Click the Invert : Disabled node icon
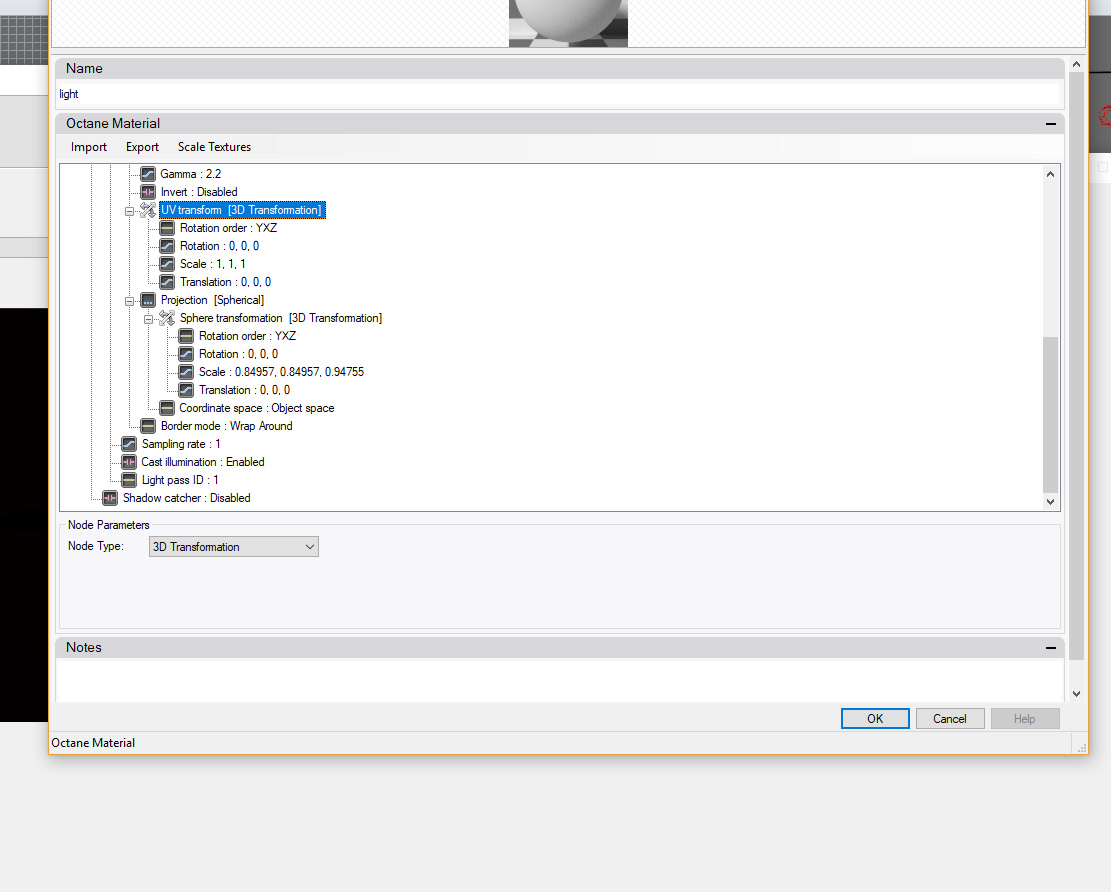Screen dimensions: 1111x892 point(147,192)
